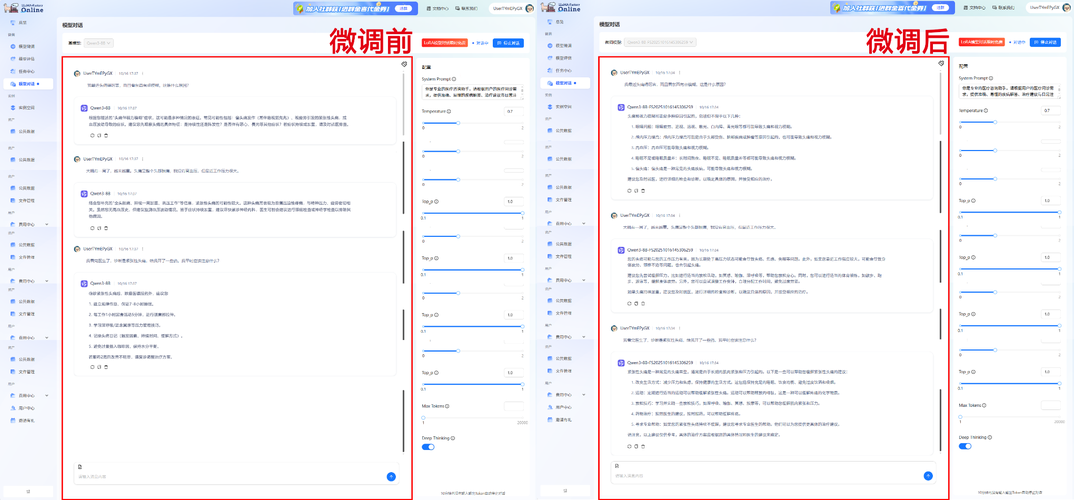Expand the fine-tuned model dropdown, 微调后 window
Screen dimensions: 1074x500
coord(660,42)
